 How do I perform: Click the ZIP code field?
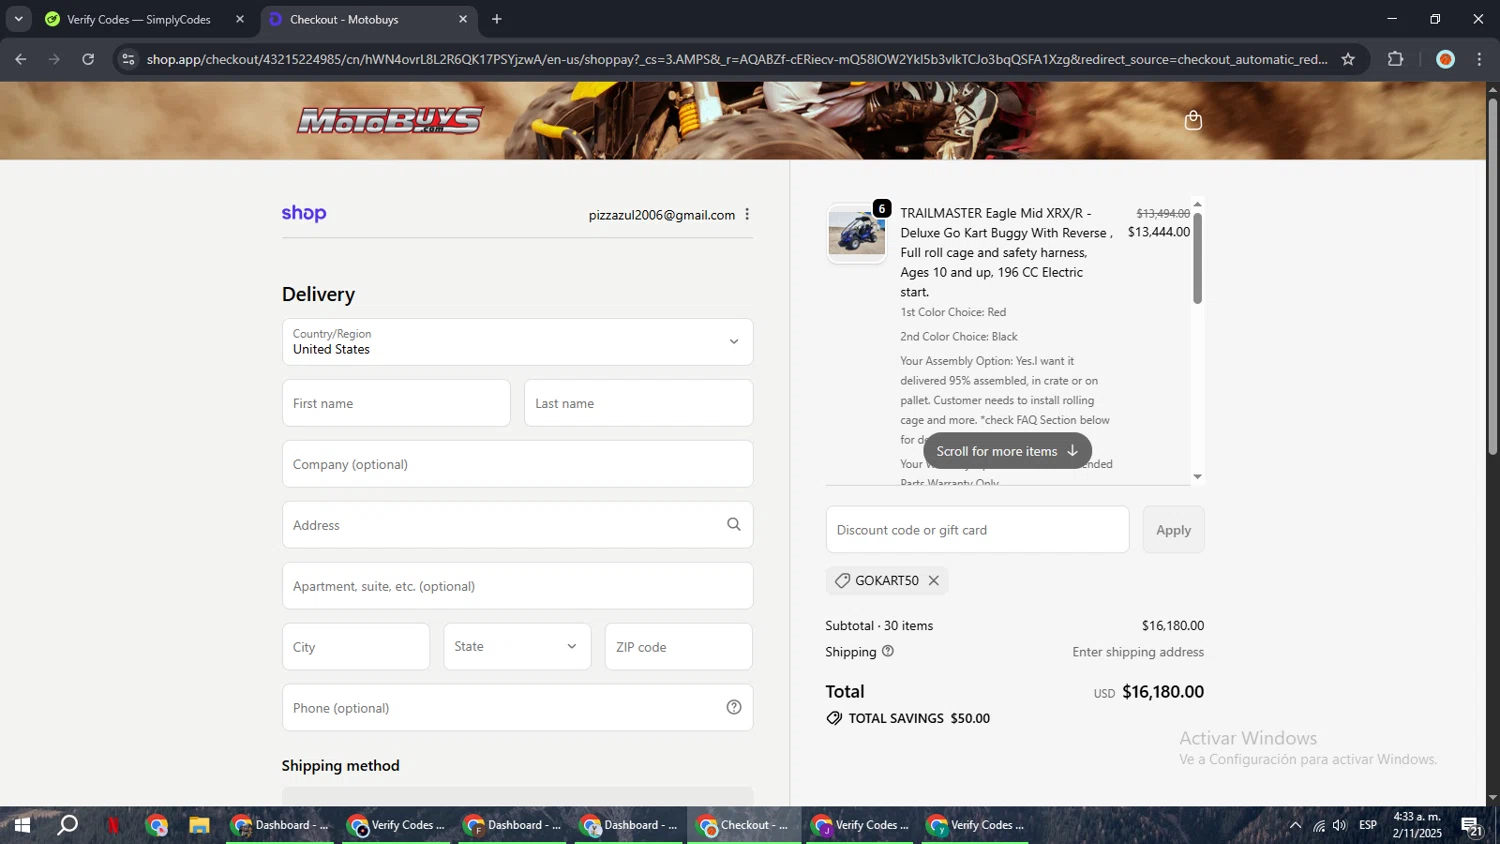click(x=678, y=647)
